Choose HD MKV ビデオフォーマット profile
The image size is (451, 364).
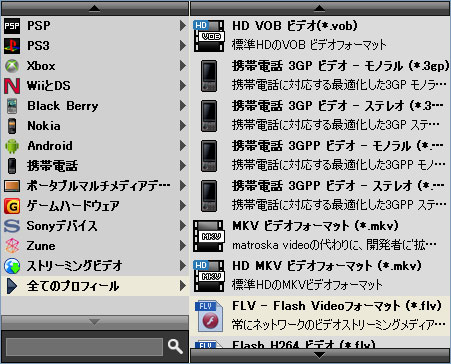[320, 276]
